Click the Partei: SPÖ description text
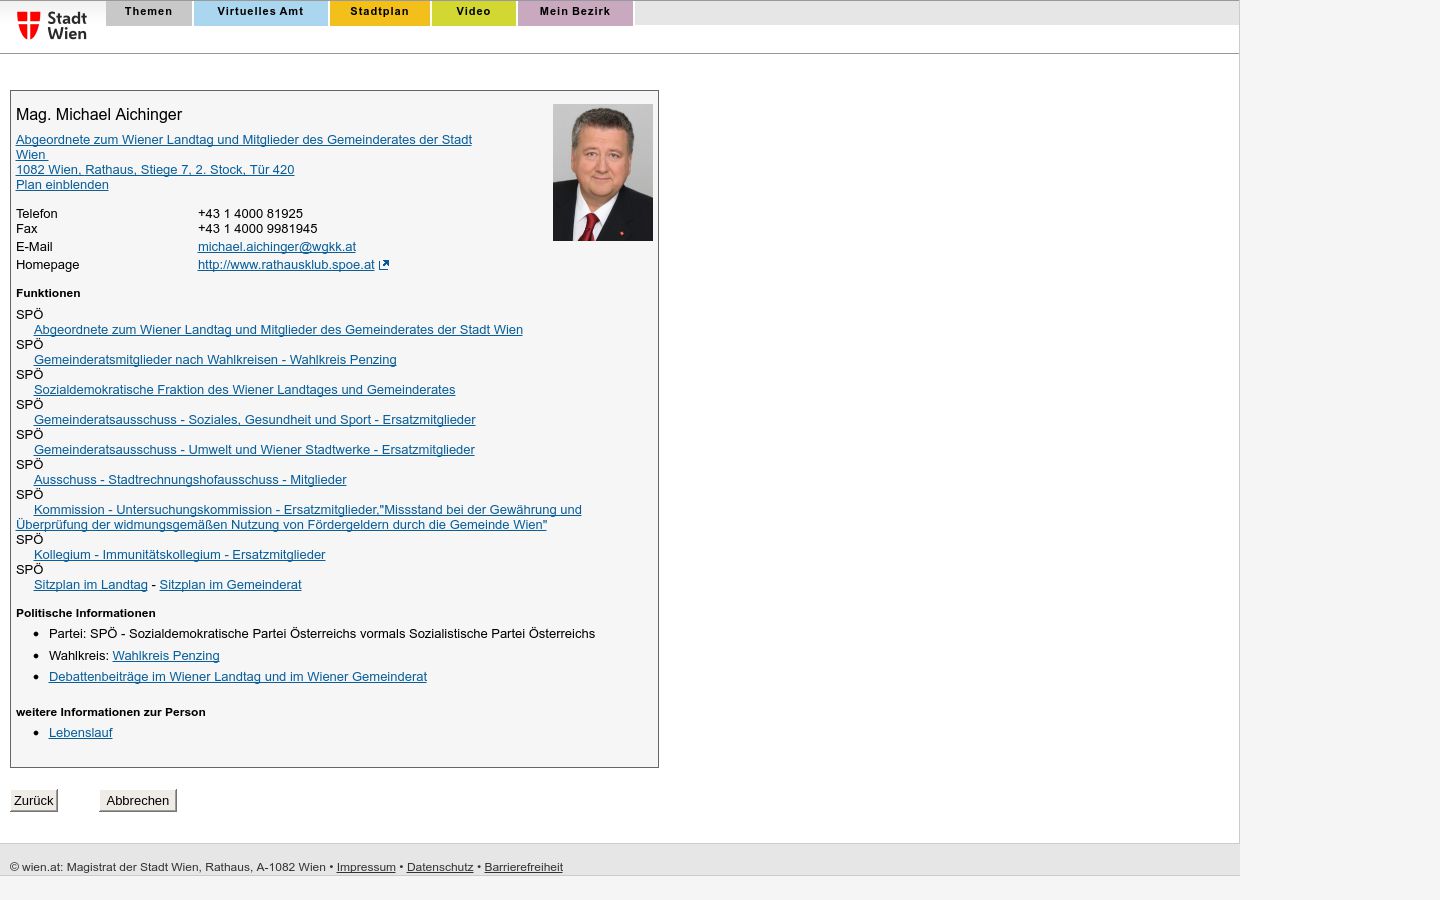1440x900 pixels. point(322,634)
